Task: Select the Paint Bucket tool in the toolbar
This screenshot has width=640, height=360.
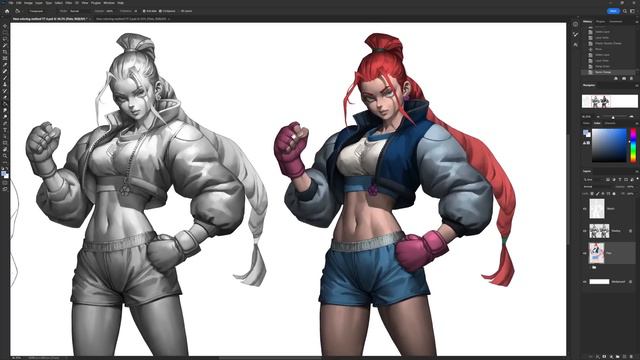Action: pos(5,104)
